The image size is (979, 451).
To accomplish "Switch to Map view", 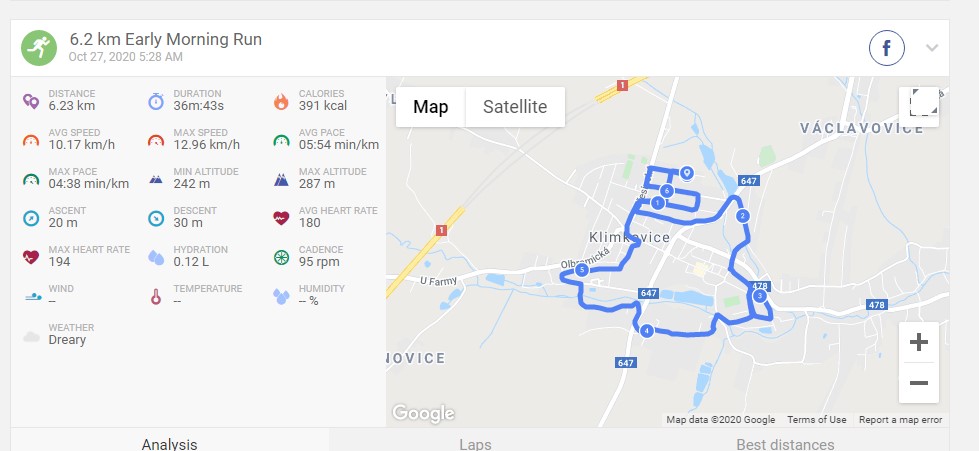I will pyautogui.click(x=431, y=107).
